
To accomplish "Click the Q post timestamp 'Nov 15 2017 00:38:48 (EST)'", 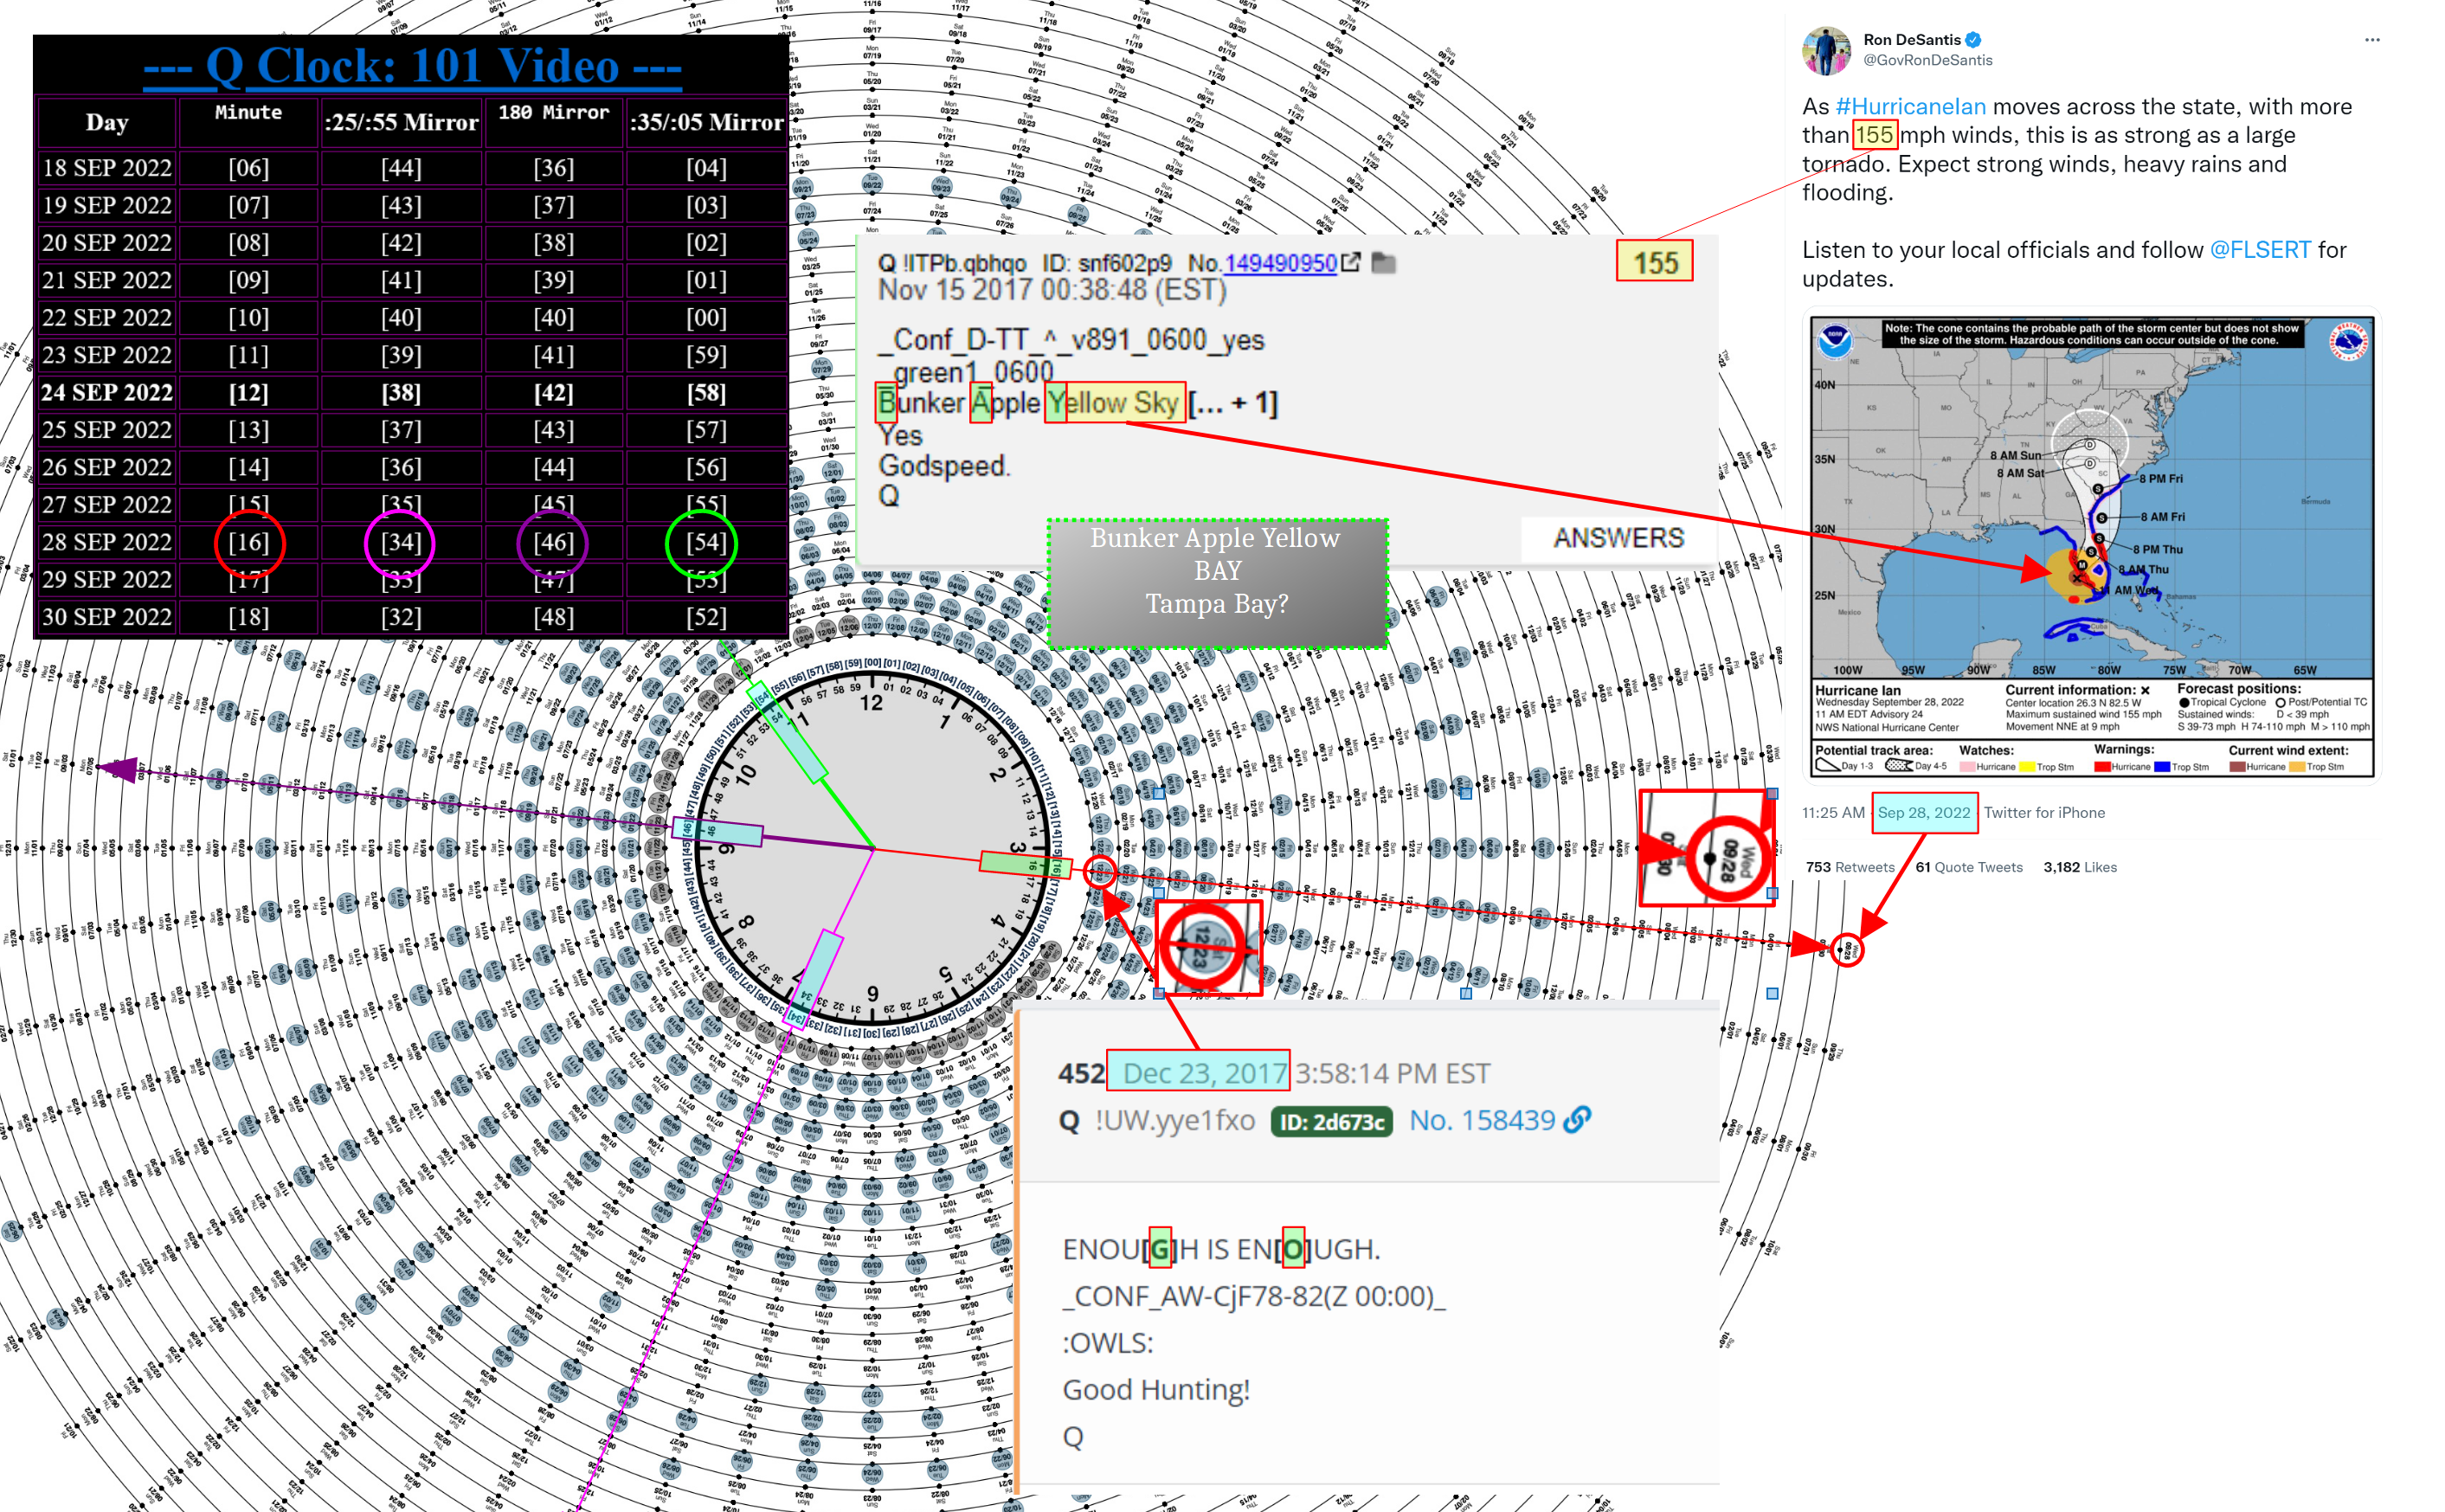I will tap(1052, 291).
